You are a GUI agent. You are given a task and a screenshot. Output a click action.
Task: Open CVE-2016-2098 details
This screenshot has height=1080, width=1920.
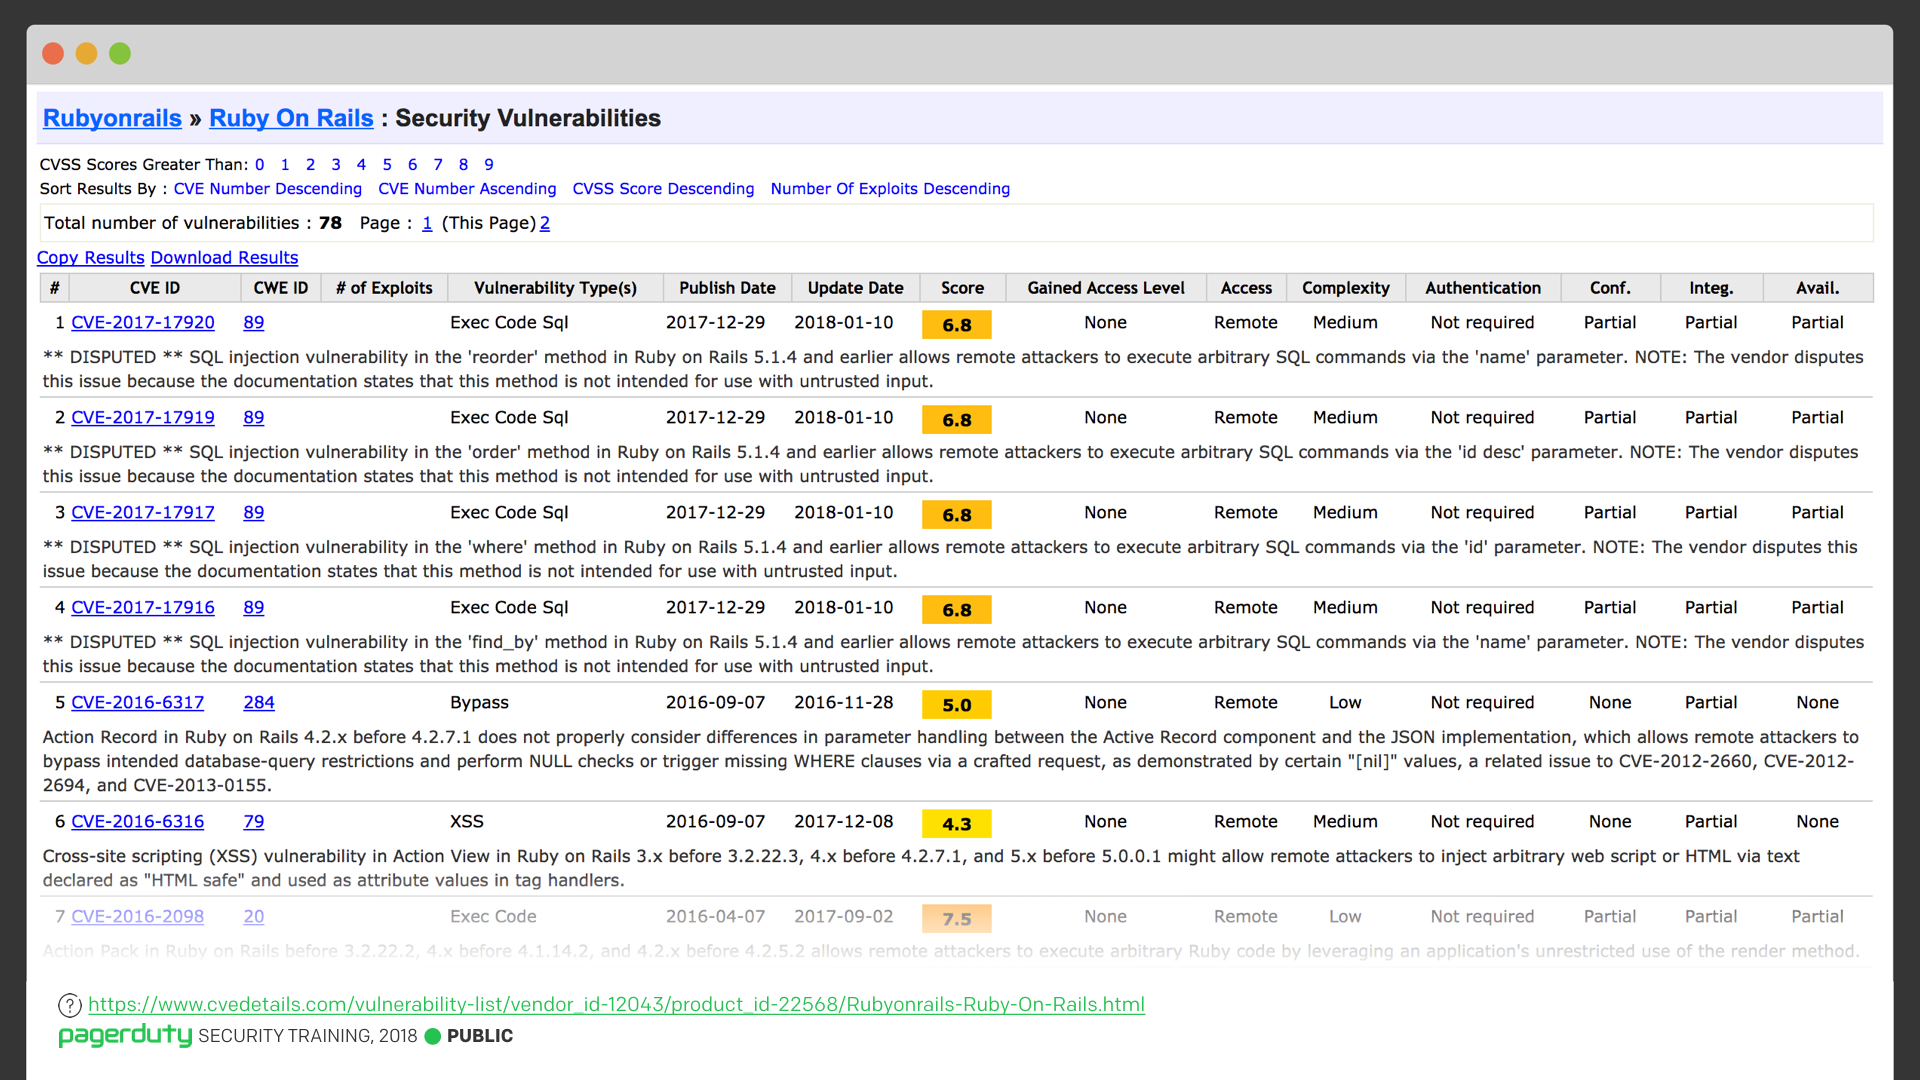pos(138,917)
